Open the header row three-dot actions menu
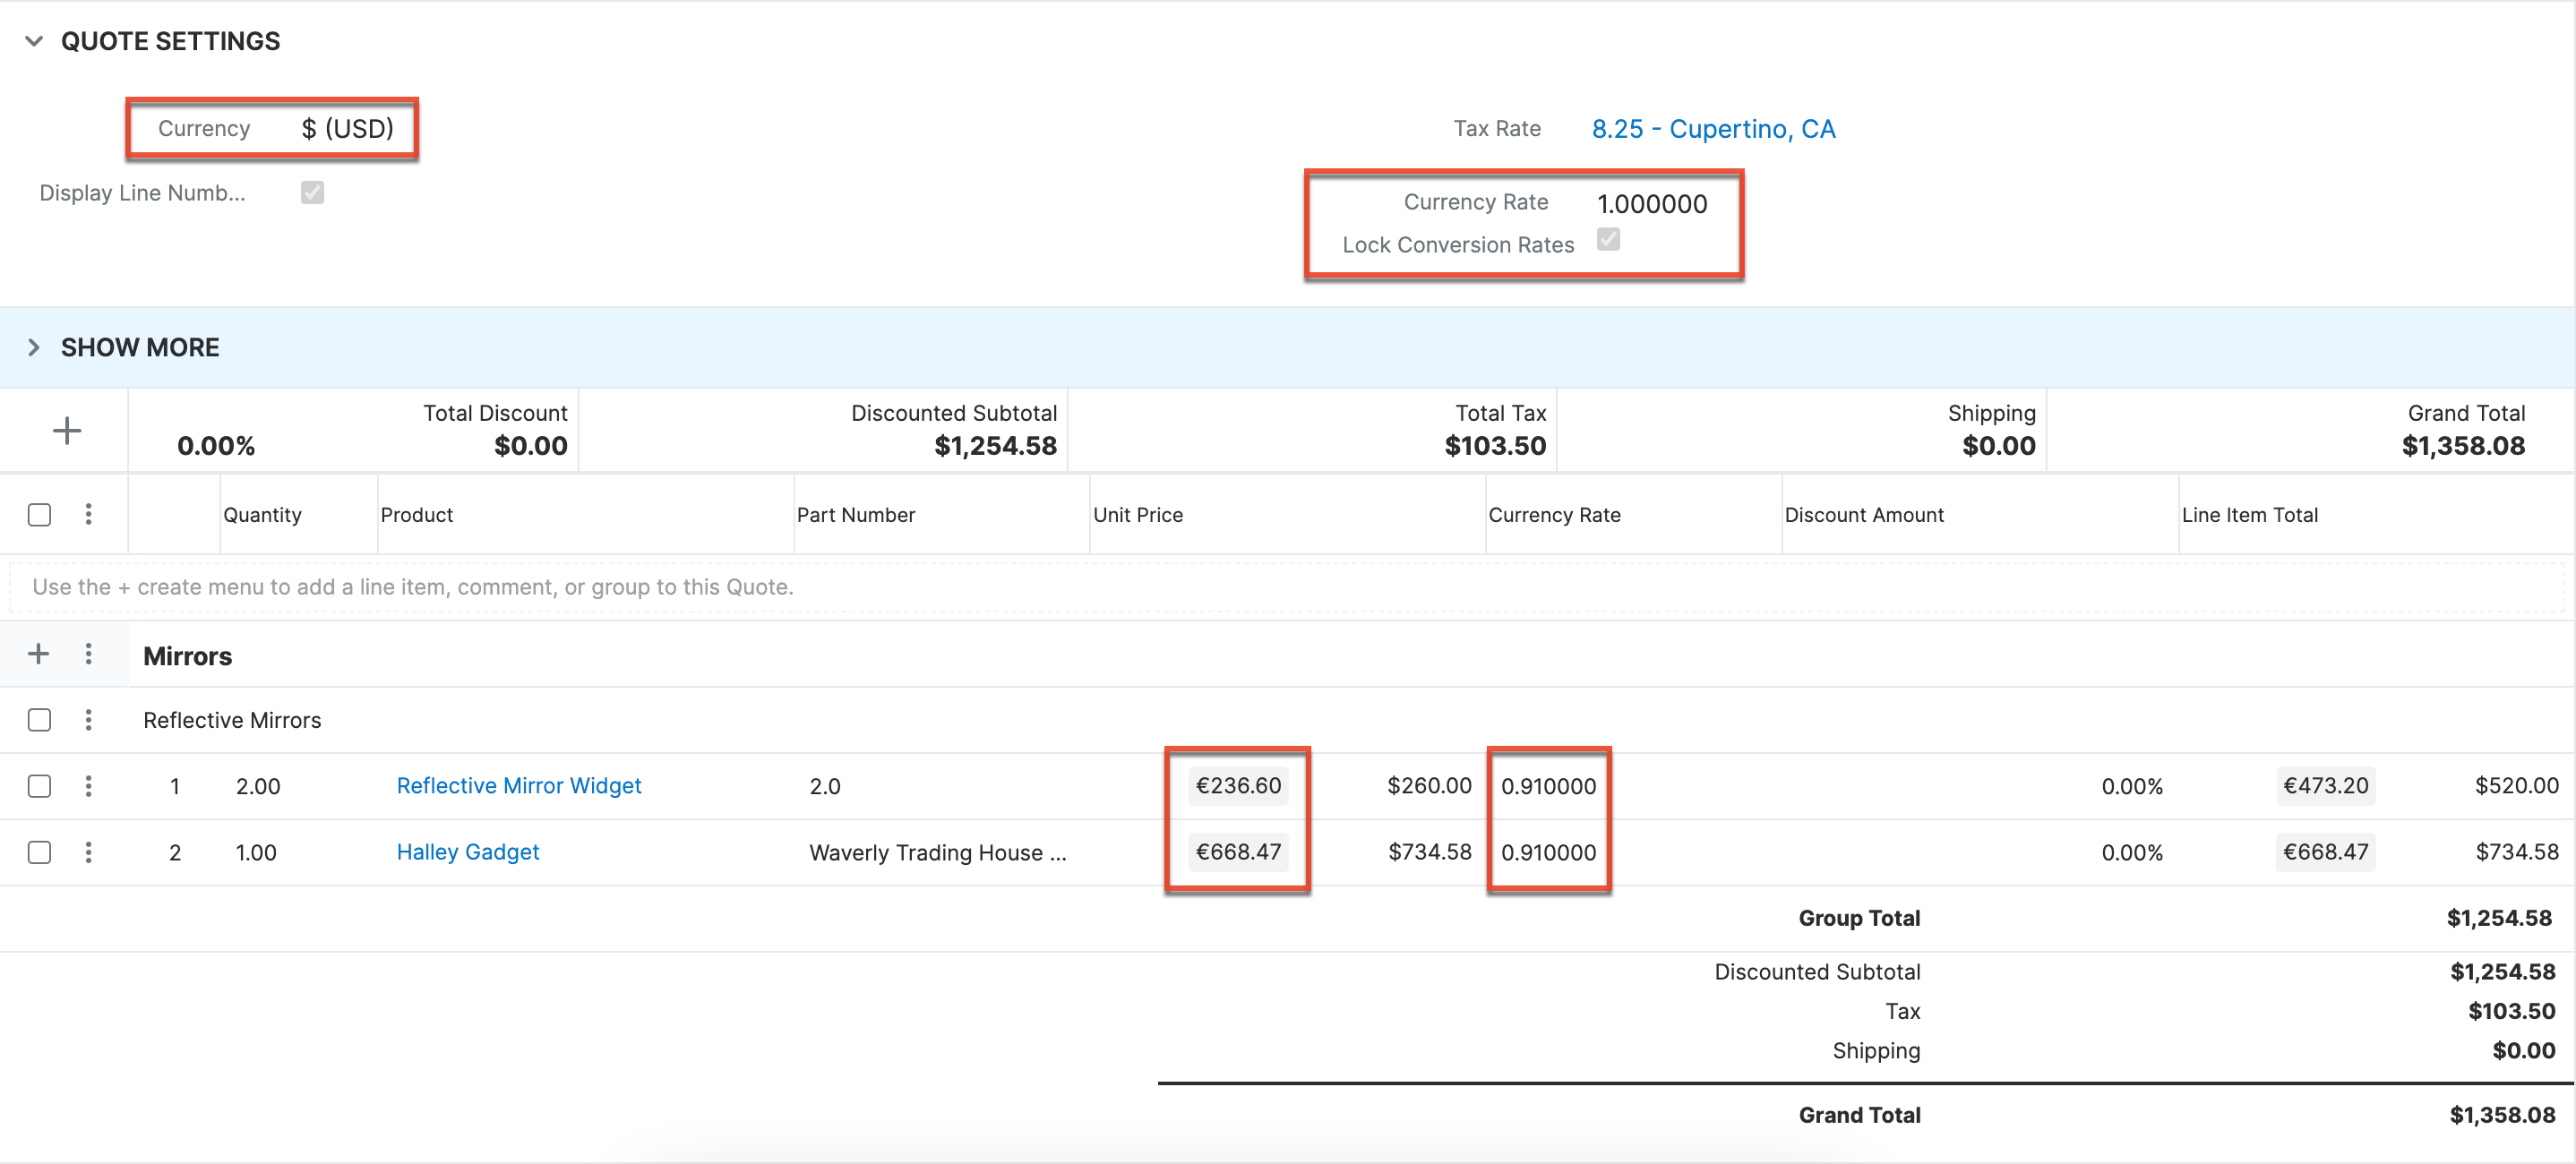The width and height of the screenshot is (2576, 1164). (88, 514)
